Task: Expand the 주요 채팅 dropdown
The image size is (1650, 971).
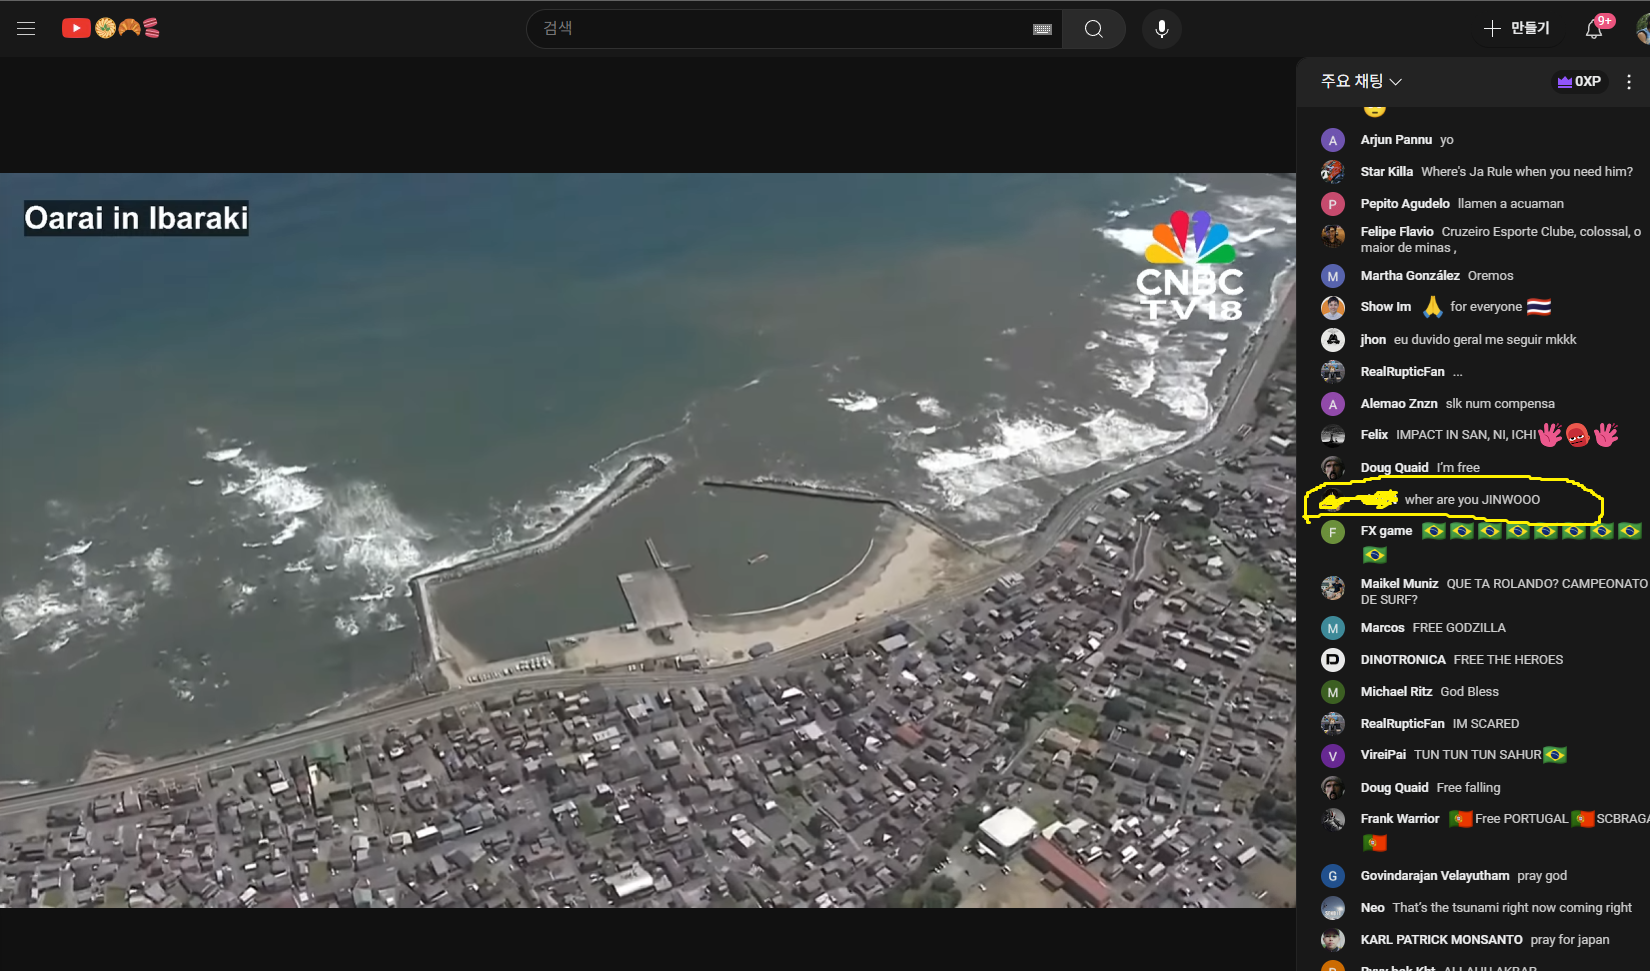Action: 1361,81
